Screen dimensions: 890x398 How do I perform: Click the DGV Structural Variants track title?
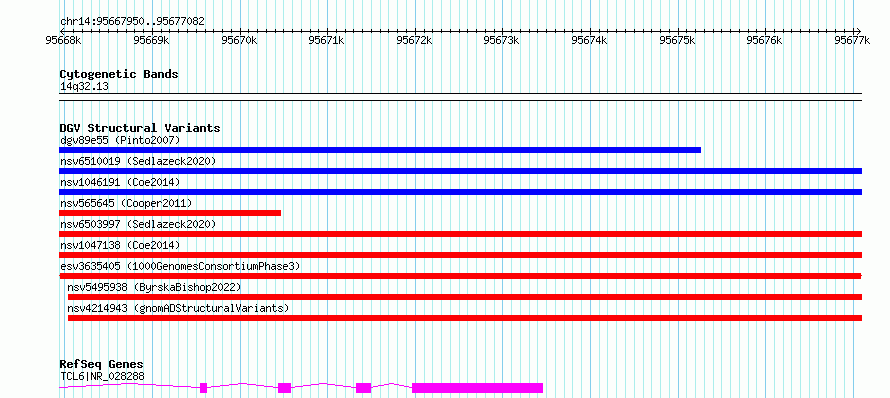(x=140, y=128)
